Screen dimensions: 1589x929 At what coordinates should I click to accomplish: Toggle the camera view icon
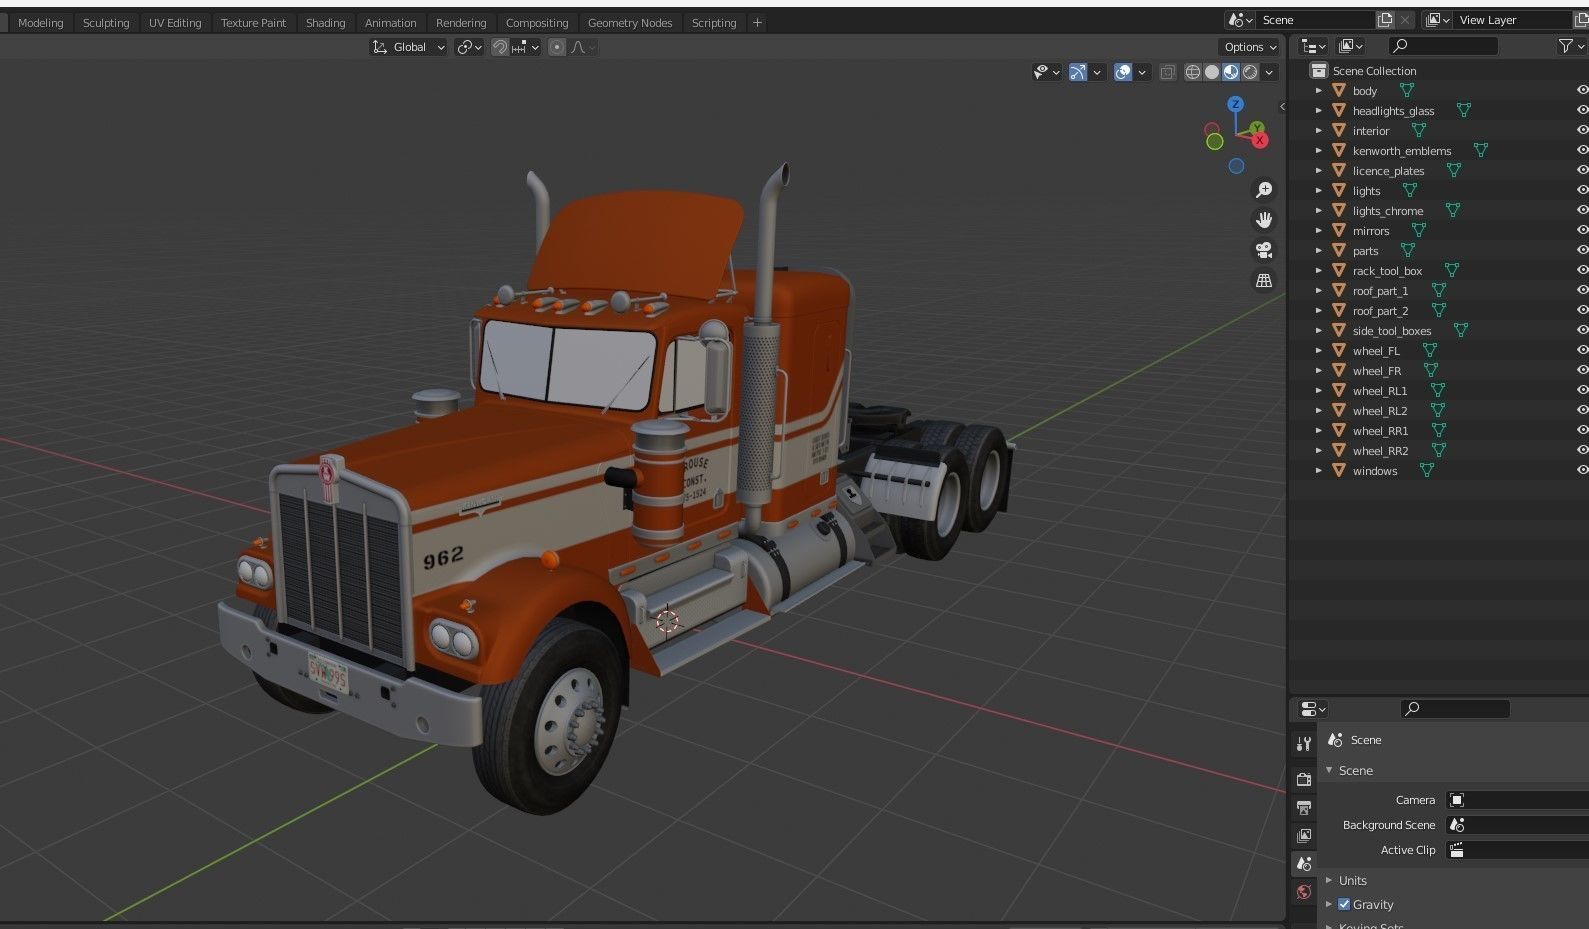[x=1264, y=250]
